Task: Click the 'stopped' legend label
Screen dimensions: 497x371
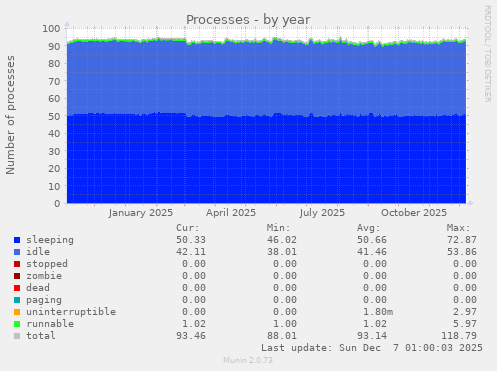Action: pyautogui.click(x=47, y=264)
